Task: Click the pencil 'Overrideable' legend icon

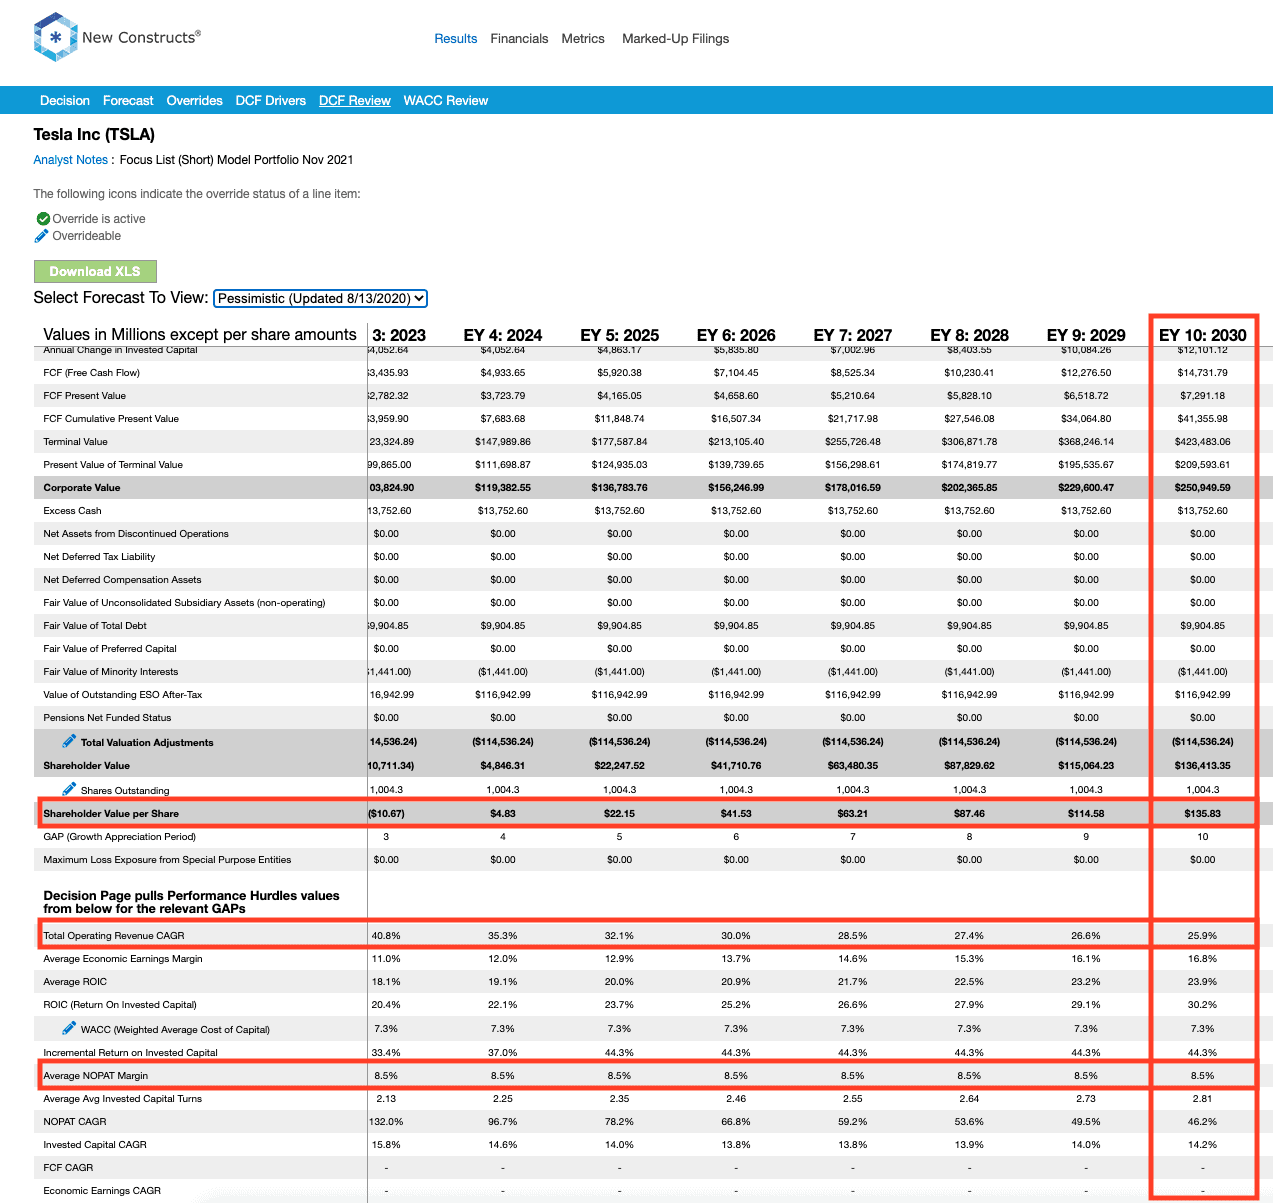Action: pos(42,236)
